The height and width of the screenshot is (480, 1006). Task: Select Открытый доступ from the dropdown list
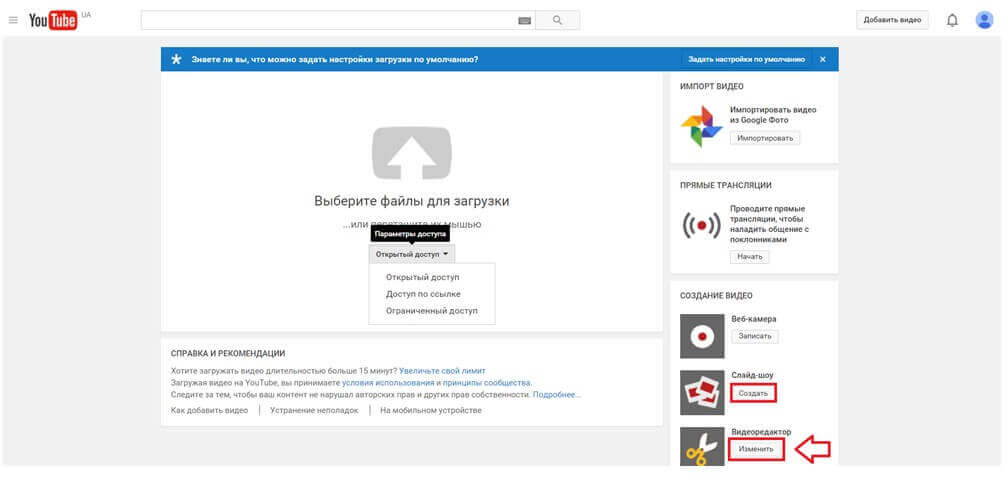tap(423, 277)
